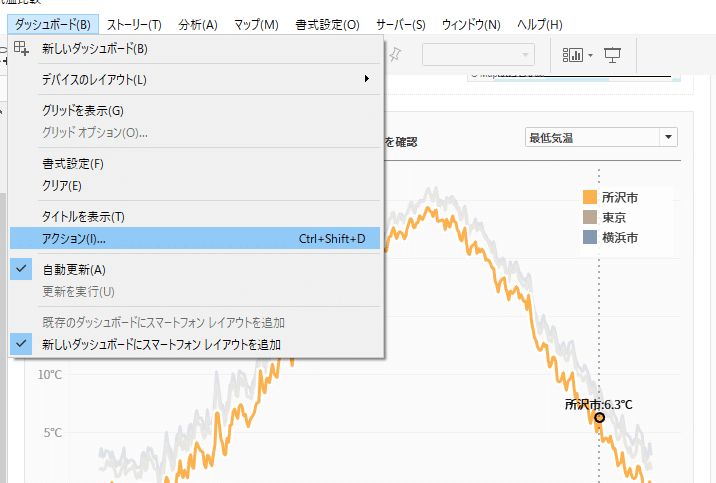Open アクション(I)... dialog entry
This screenshot has height=483, width=716.
(195, 238)
